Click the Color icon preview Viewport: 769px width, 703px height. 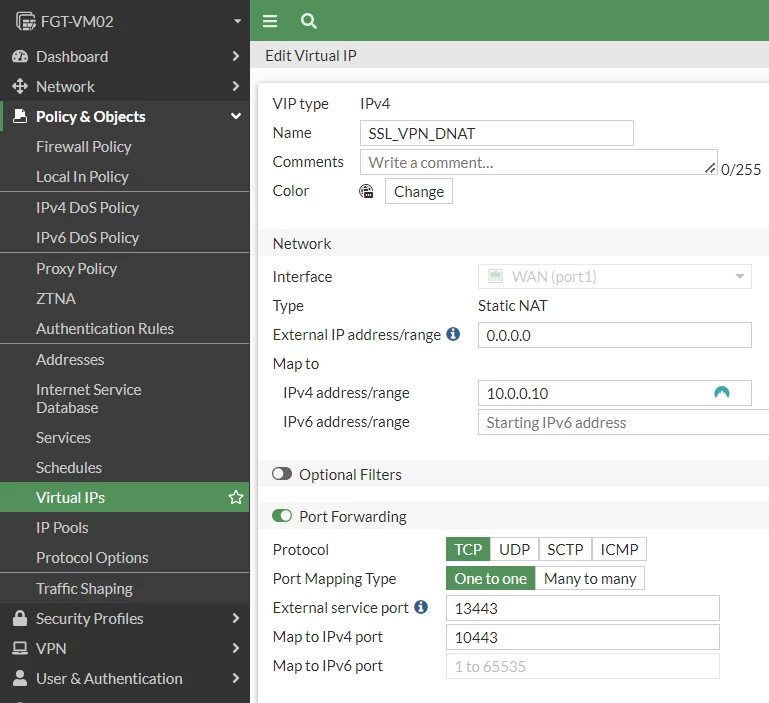pos(366,191)
